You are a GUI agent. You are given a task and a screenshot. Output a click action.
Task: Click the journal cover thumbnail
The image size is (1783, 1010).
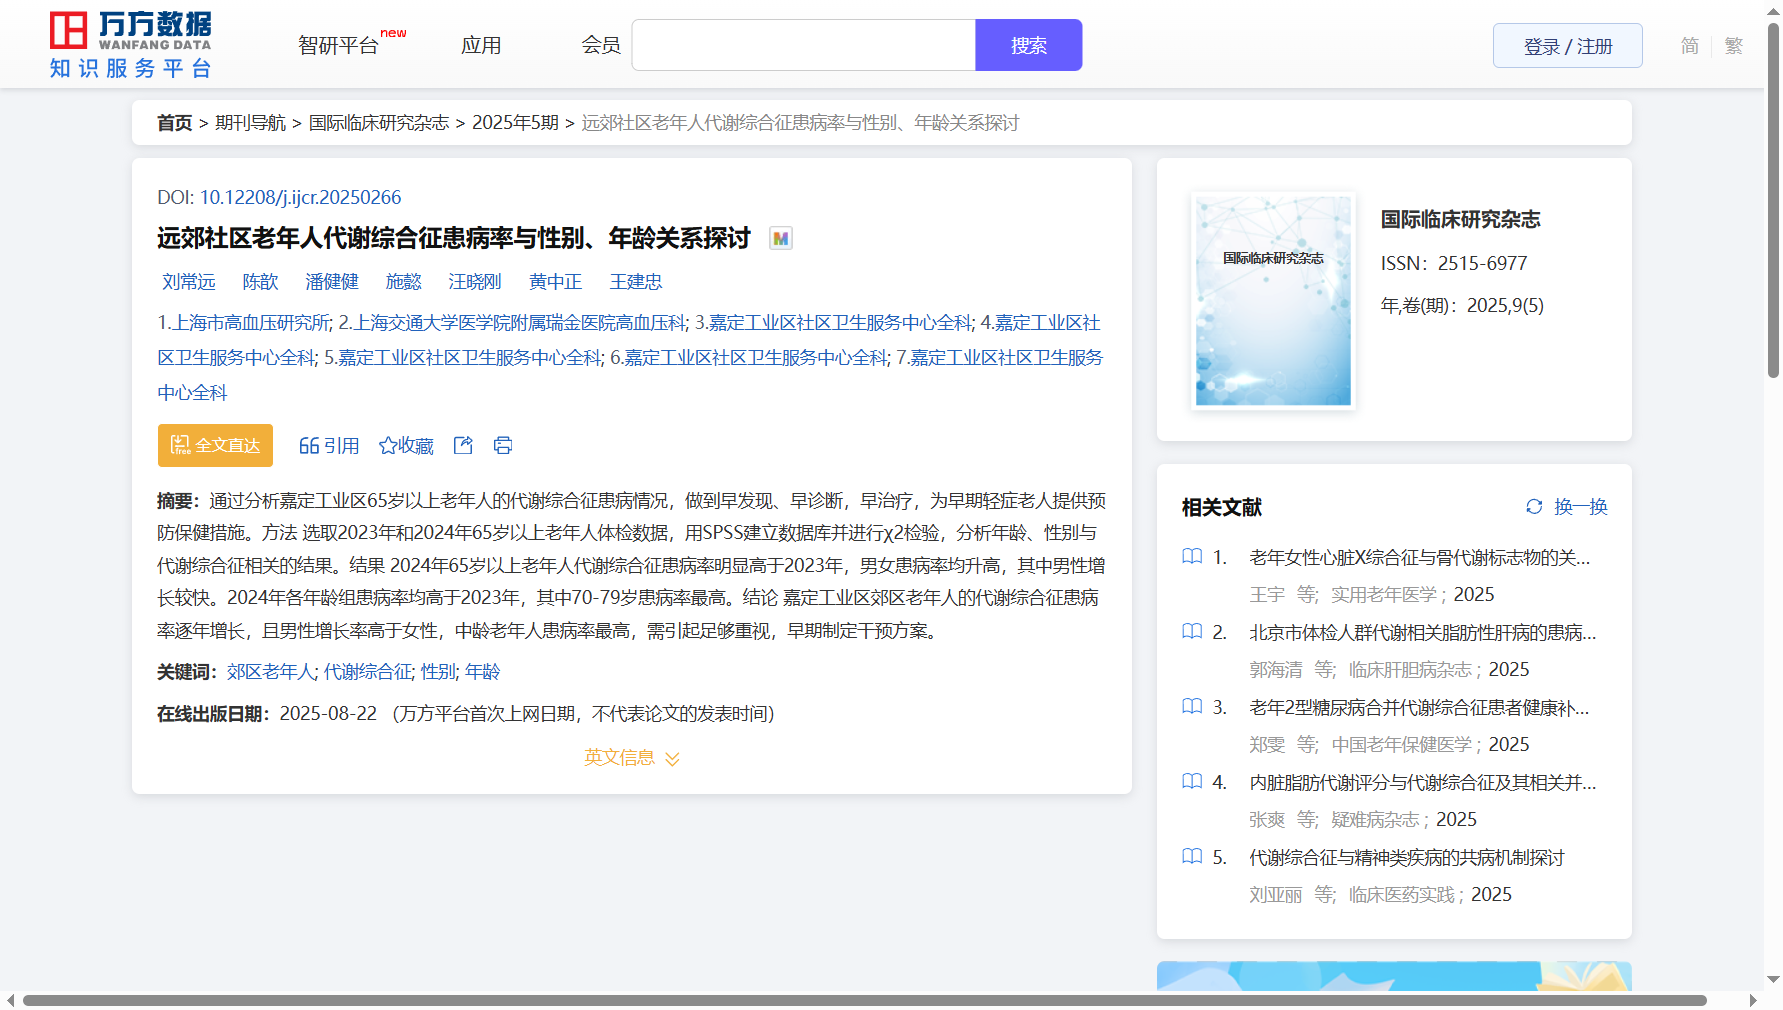pyautogui.click(x=1273, y=301)
